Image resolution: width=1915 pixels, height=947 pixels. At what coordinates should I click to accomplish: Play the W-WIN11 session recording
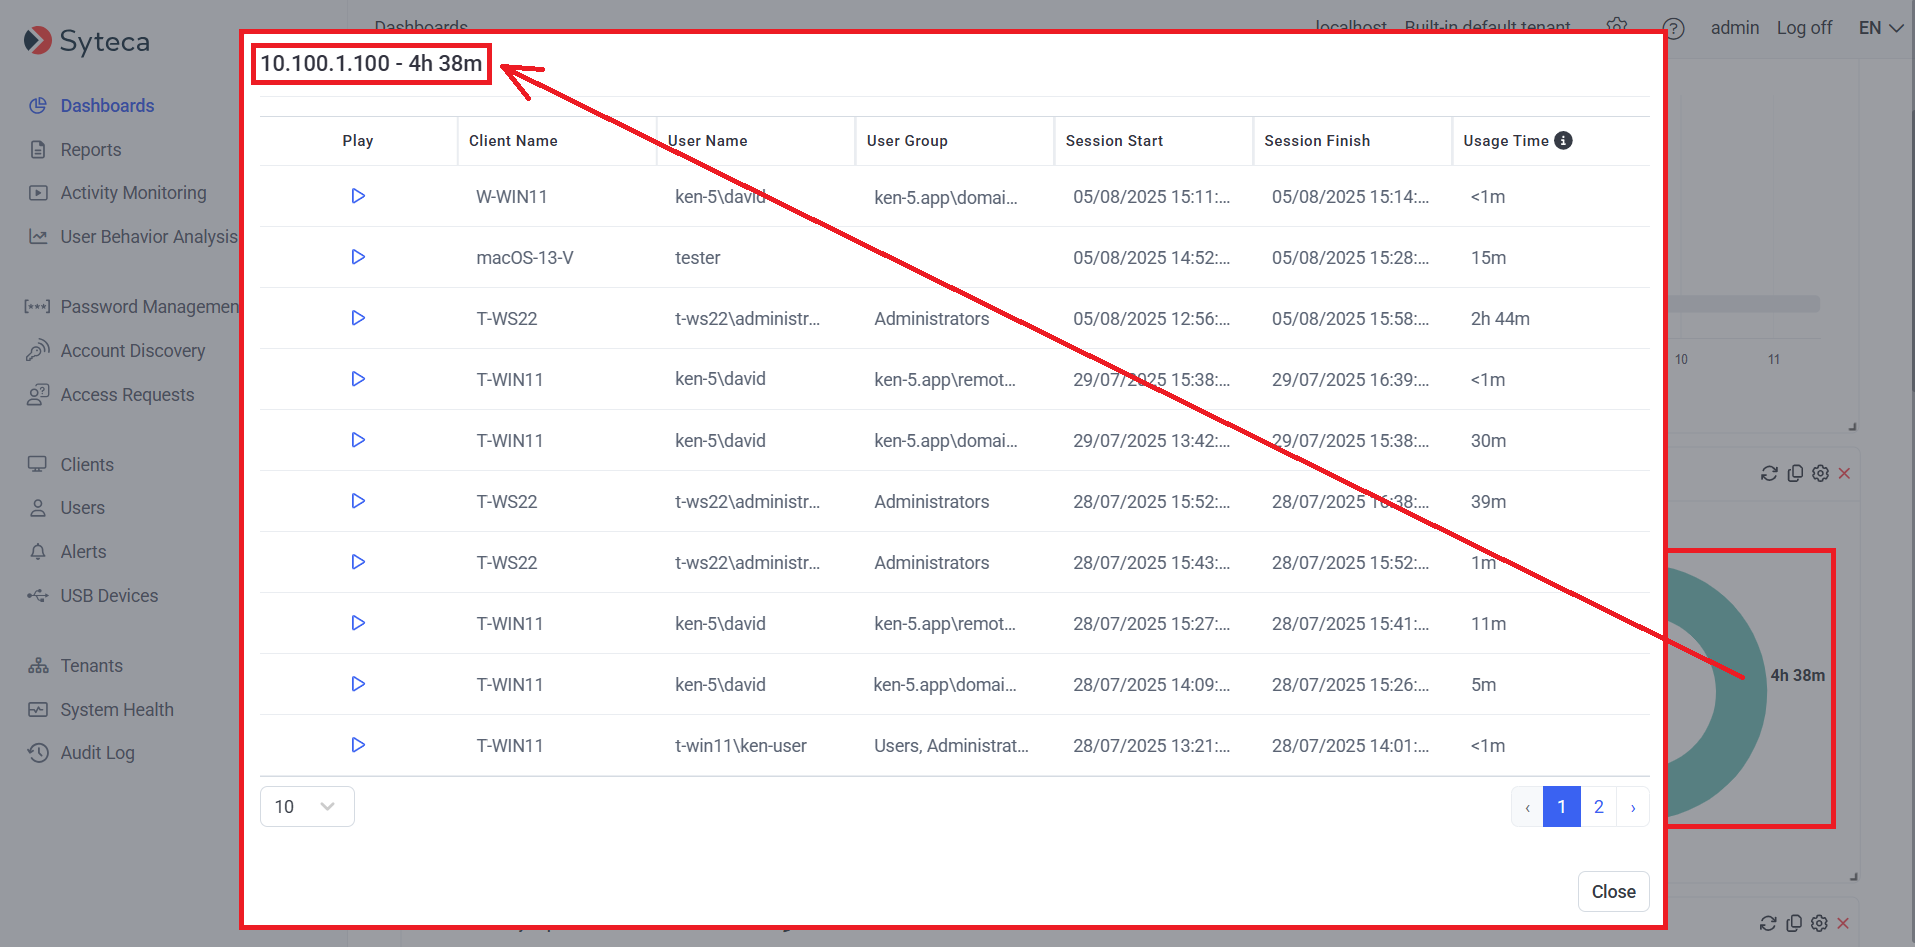358,196
